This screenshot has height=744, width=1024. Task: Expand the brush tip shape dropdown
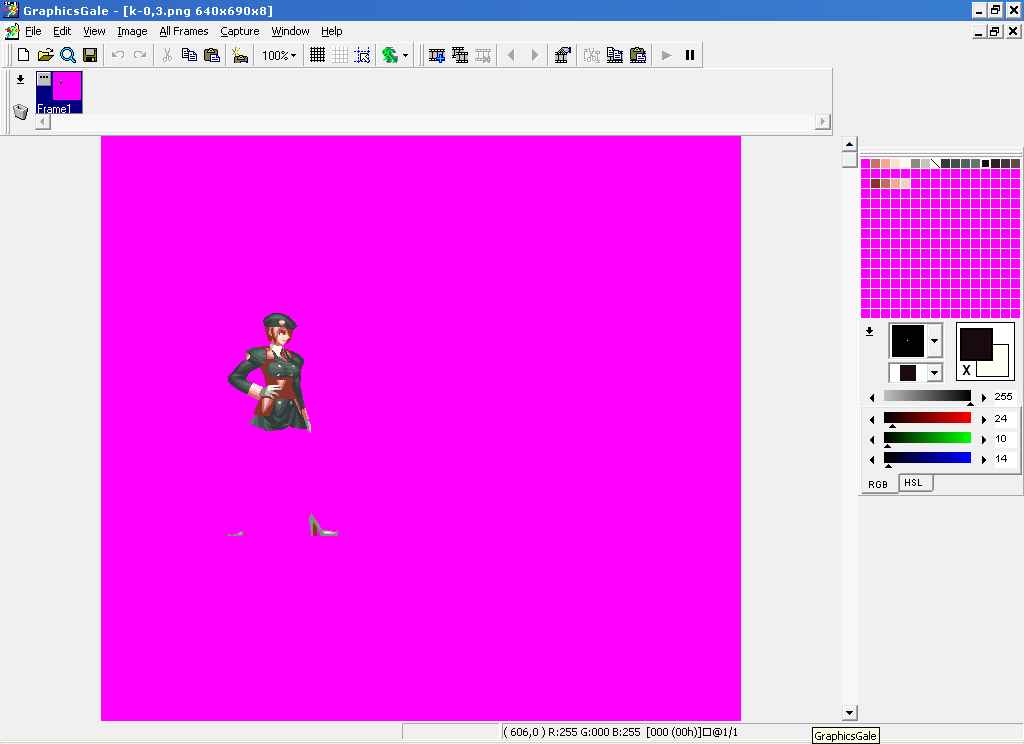[x=934, y=341]
